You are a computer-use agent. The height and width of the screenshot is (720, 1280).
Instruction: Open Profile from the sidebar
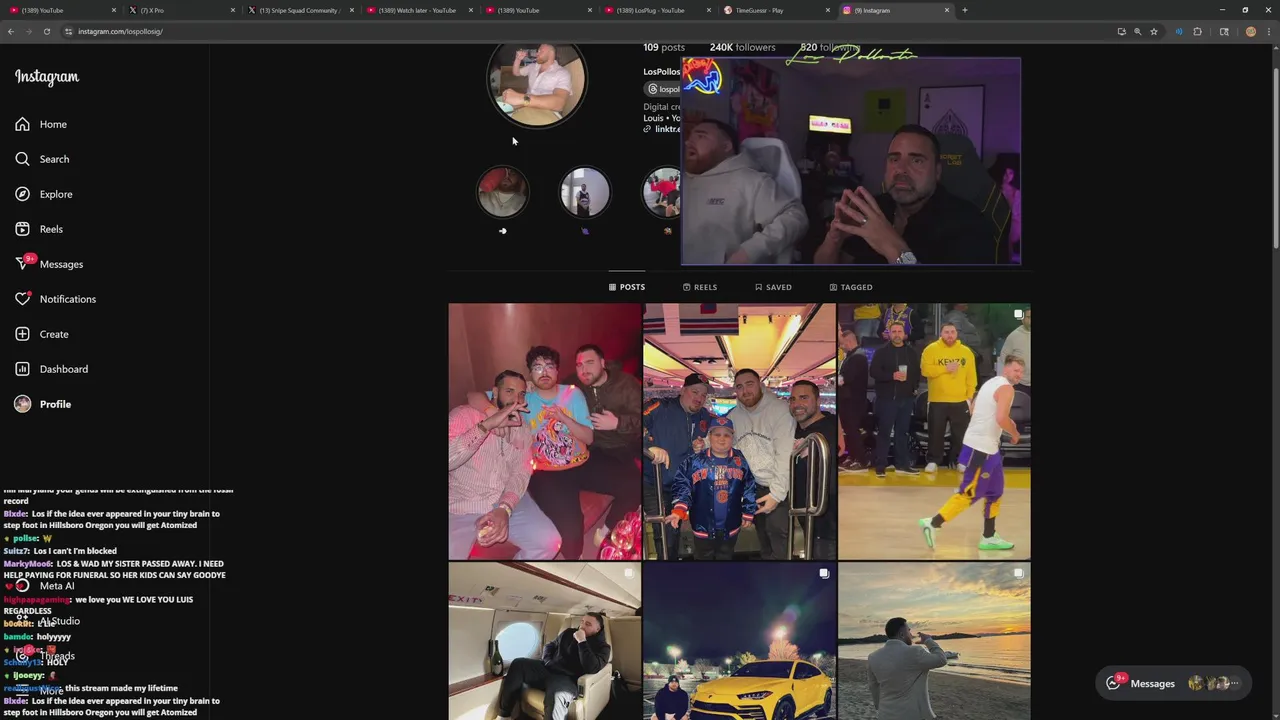click(x=43, y=404)
